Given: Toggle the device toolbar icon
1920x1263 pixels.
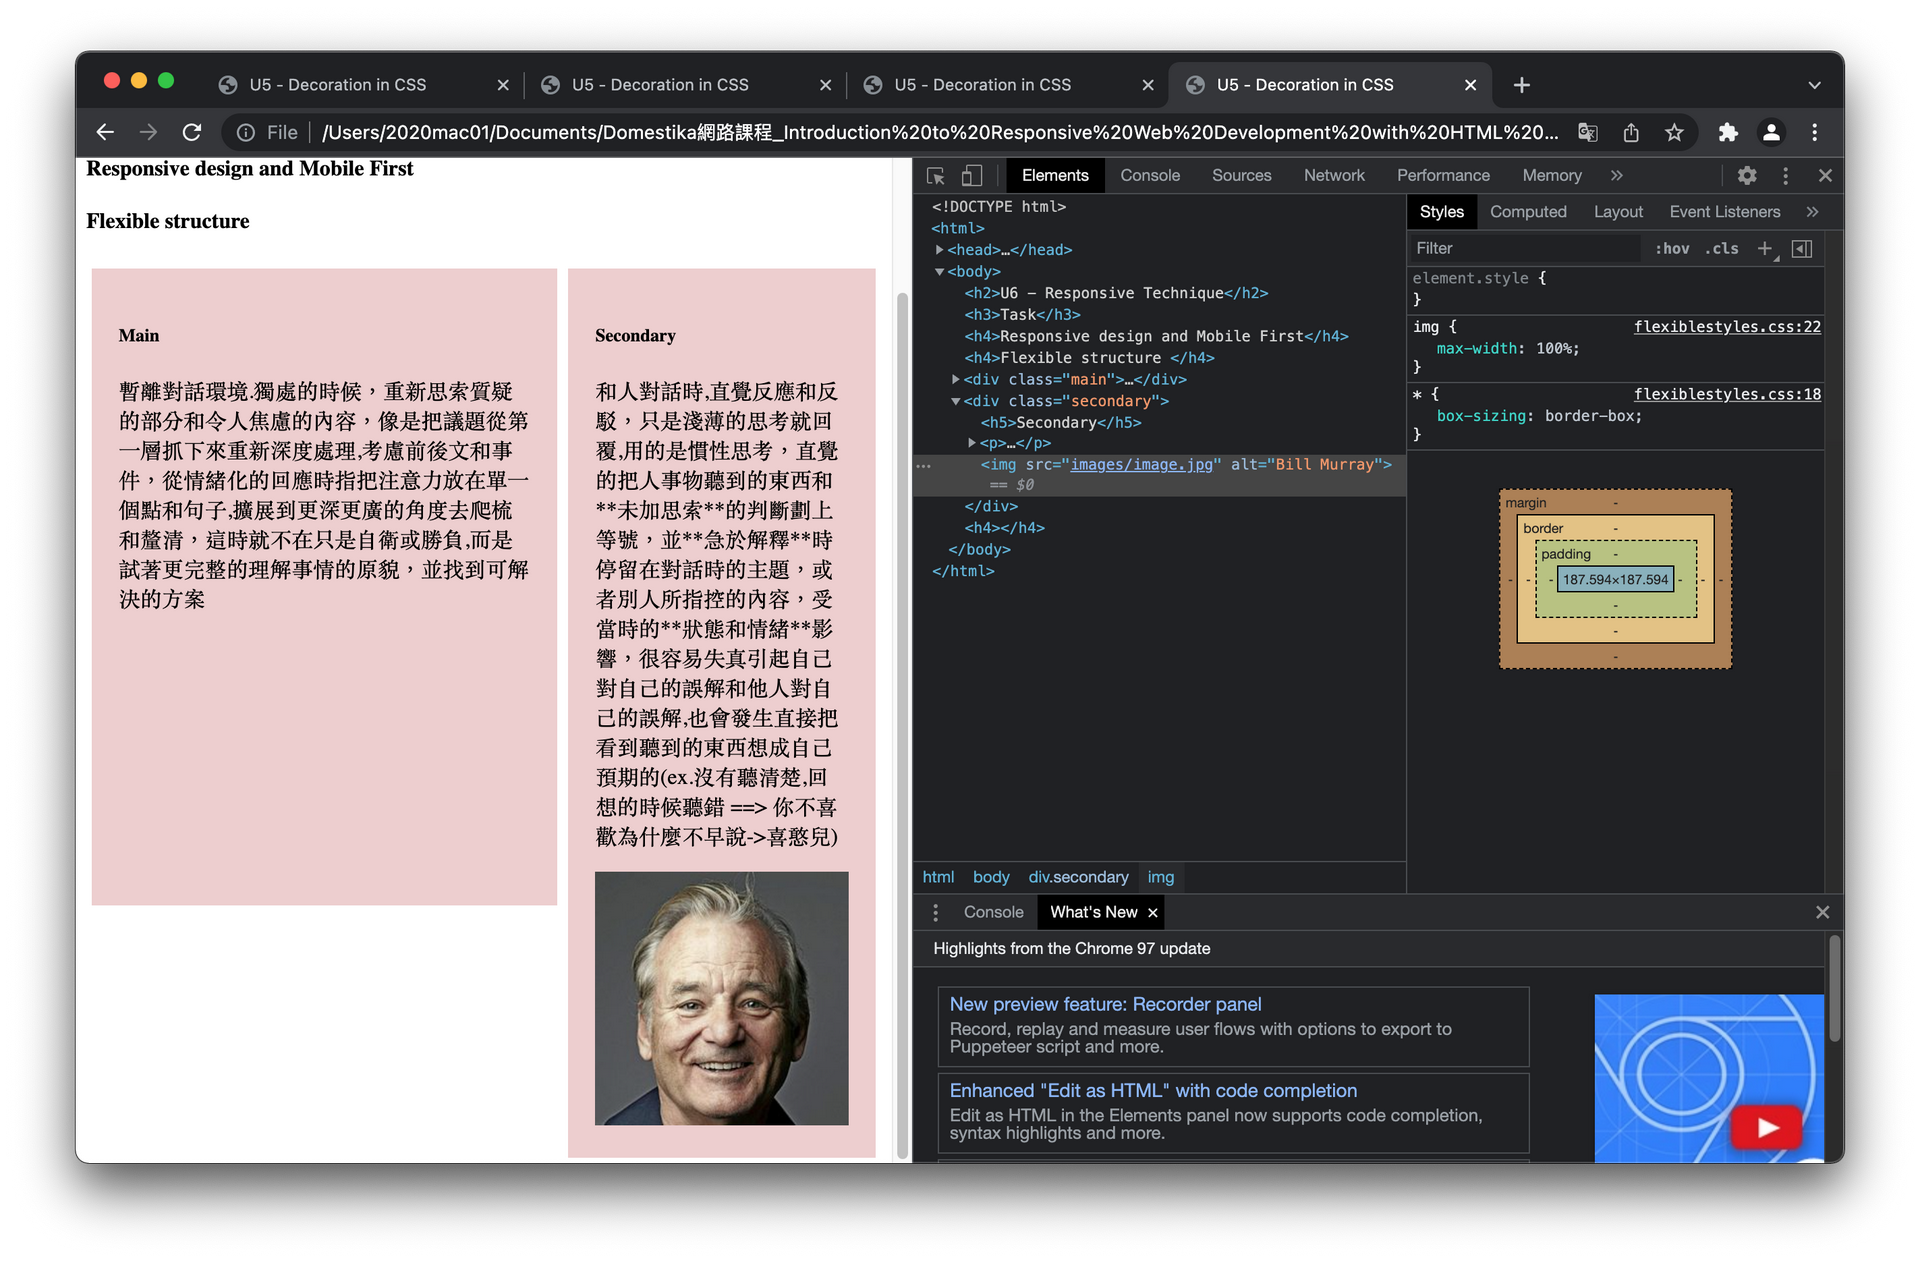Looking at the screenshot, I should pyautogui.click(x=971, y=176).
